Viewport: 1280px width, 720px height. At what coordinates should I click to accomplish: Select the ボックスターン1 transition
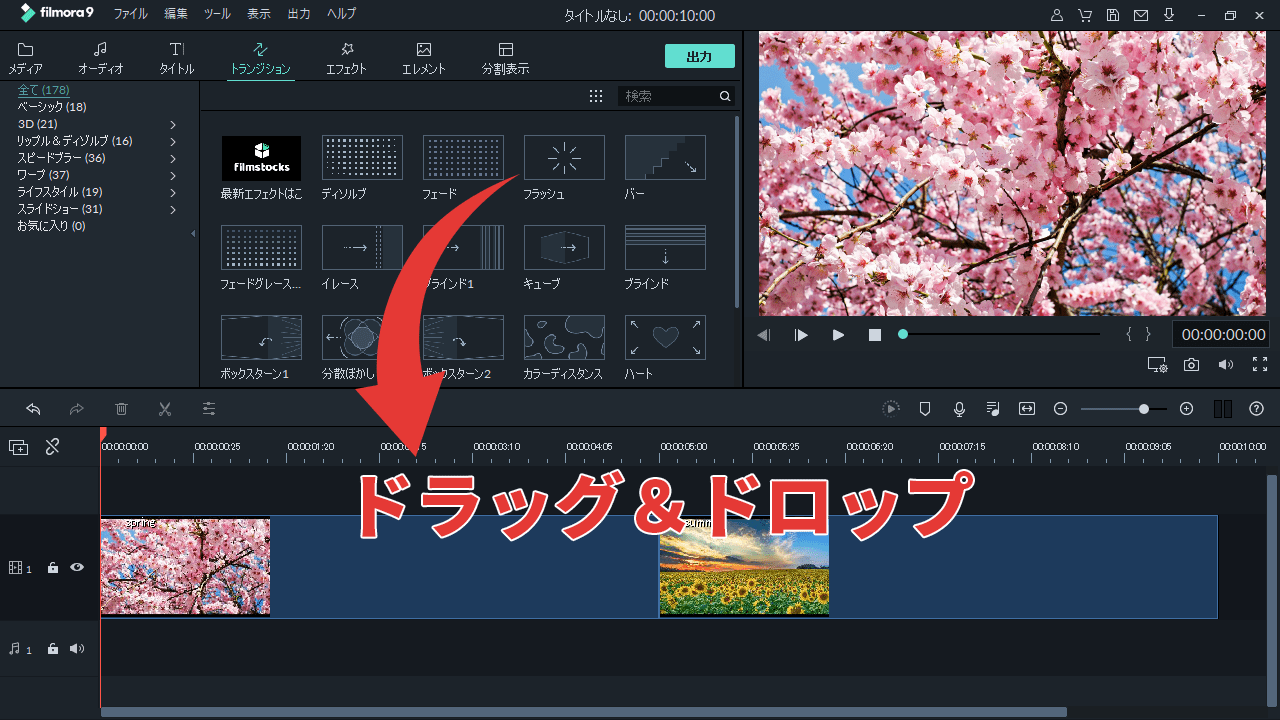pos(261,338)
